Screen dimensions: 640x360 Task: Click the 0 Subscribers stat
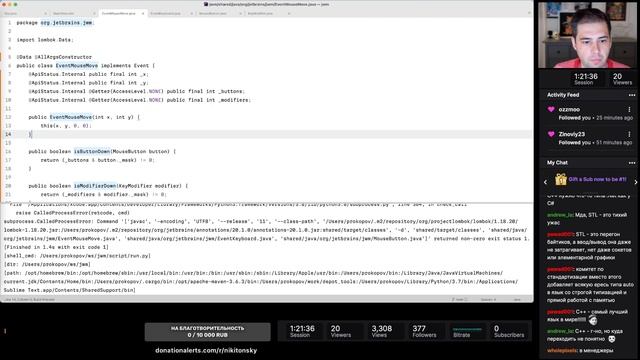(509, 331)
